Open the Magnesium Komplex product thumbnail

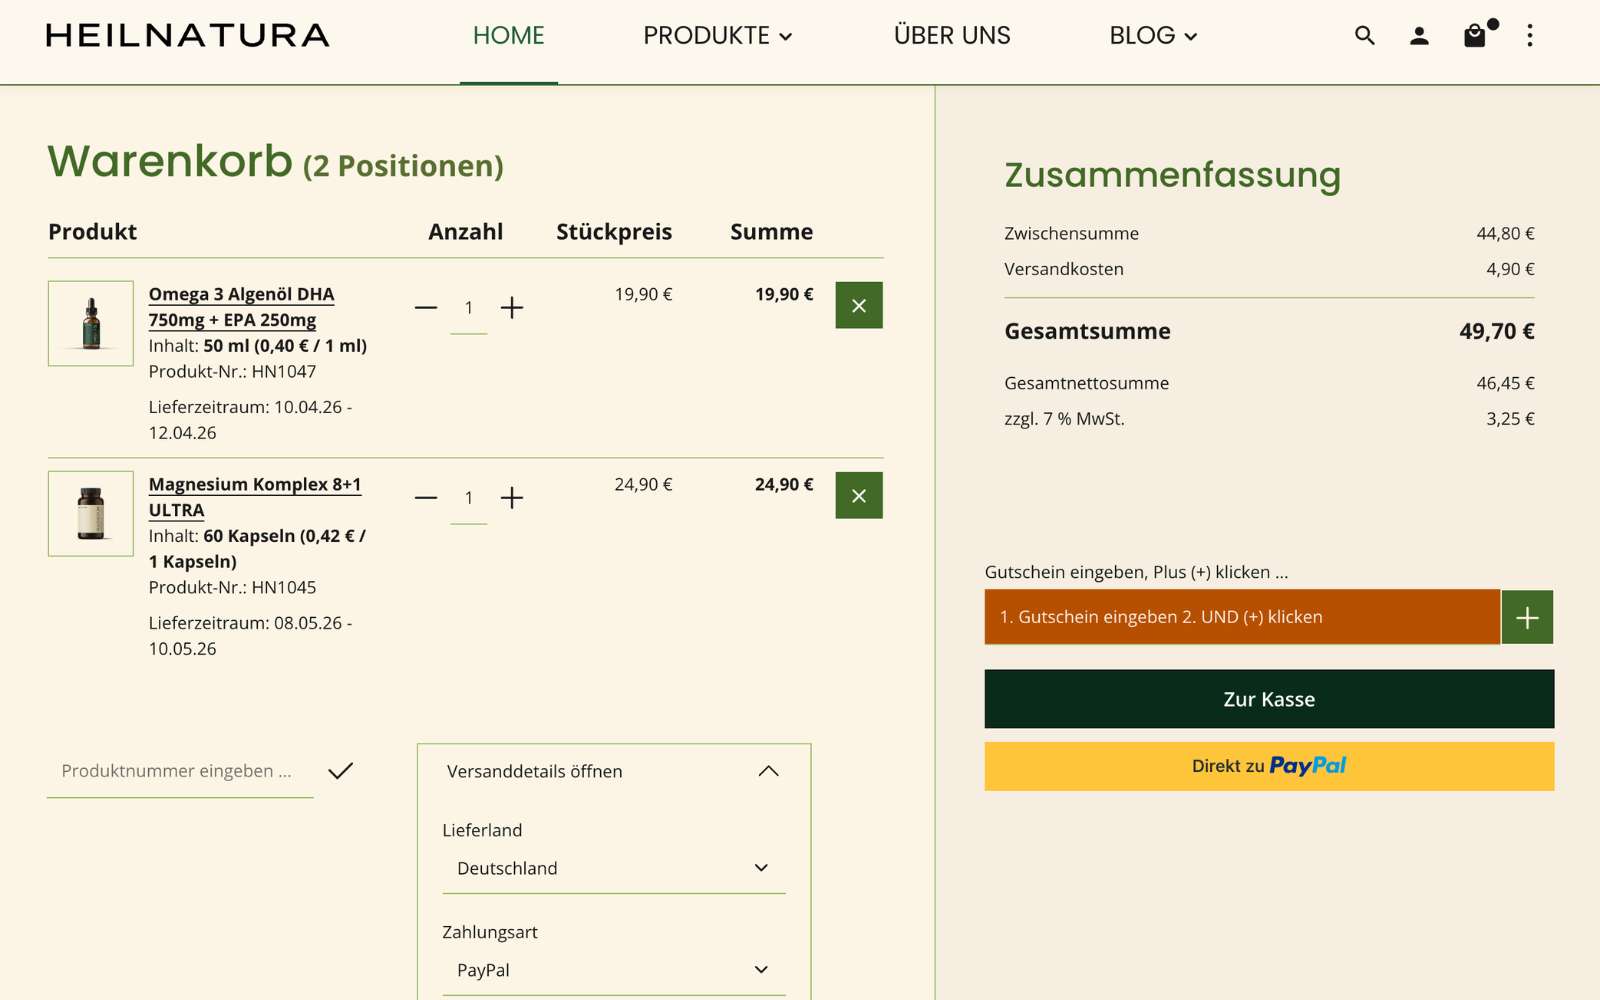(x=91, y=513)
